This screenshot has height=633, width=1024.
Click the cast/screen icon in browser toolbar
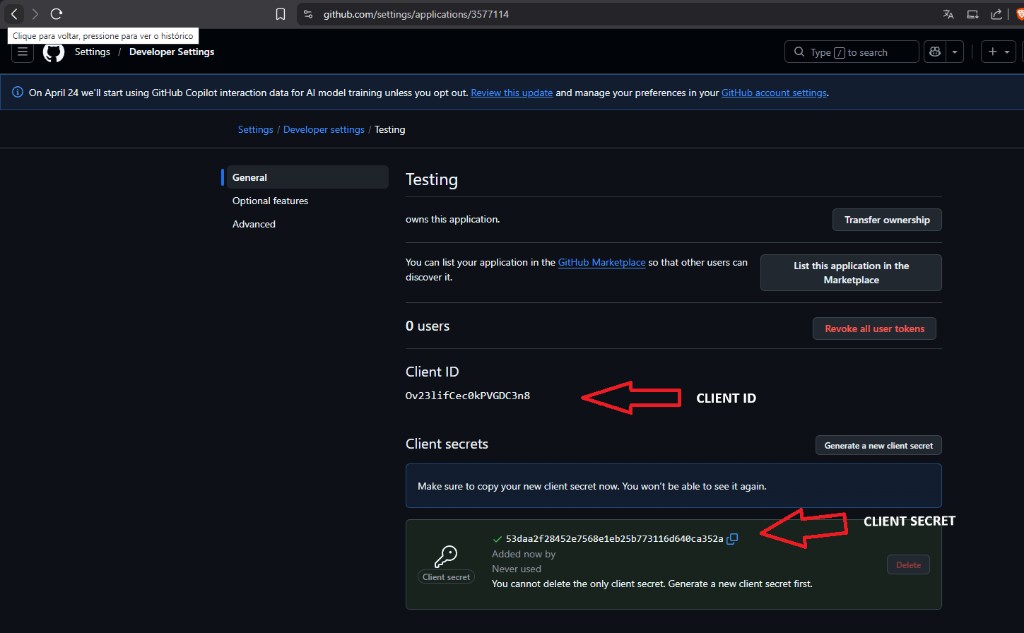click(972, 14)
